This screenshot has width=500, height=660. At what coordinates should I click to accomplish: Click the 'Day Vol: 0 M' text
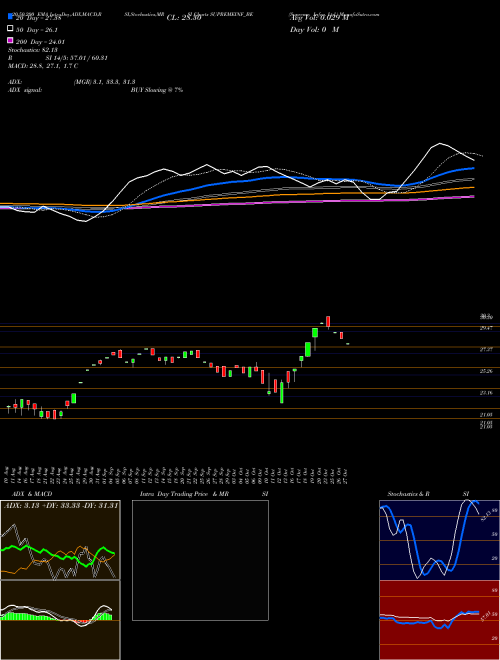pos(314,29)
